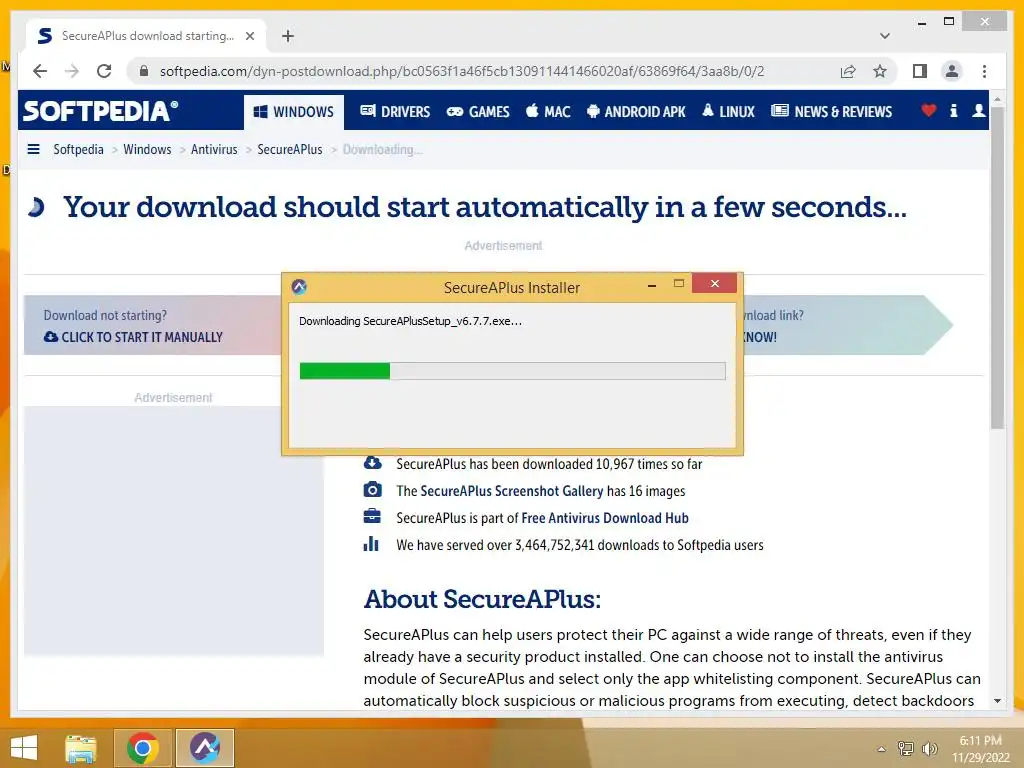
Task: Click the briefcase icon beside Download Hub
Action: pyautogui.click(x=372, y=517)
